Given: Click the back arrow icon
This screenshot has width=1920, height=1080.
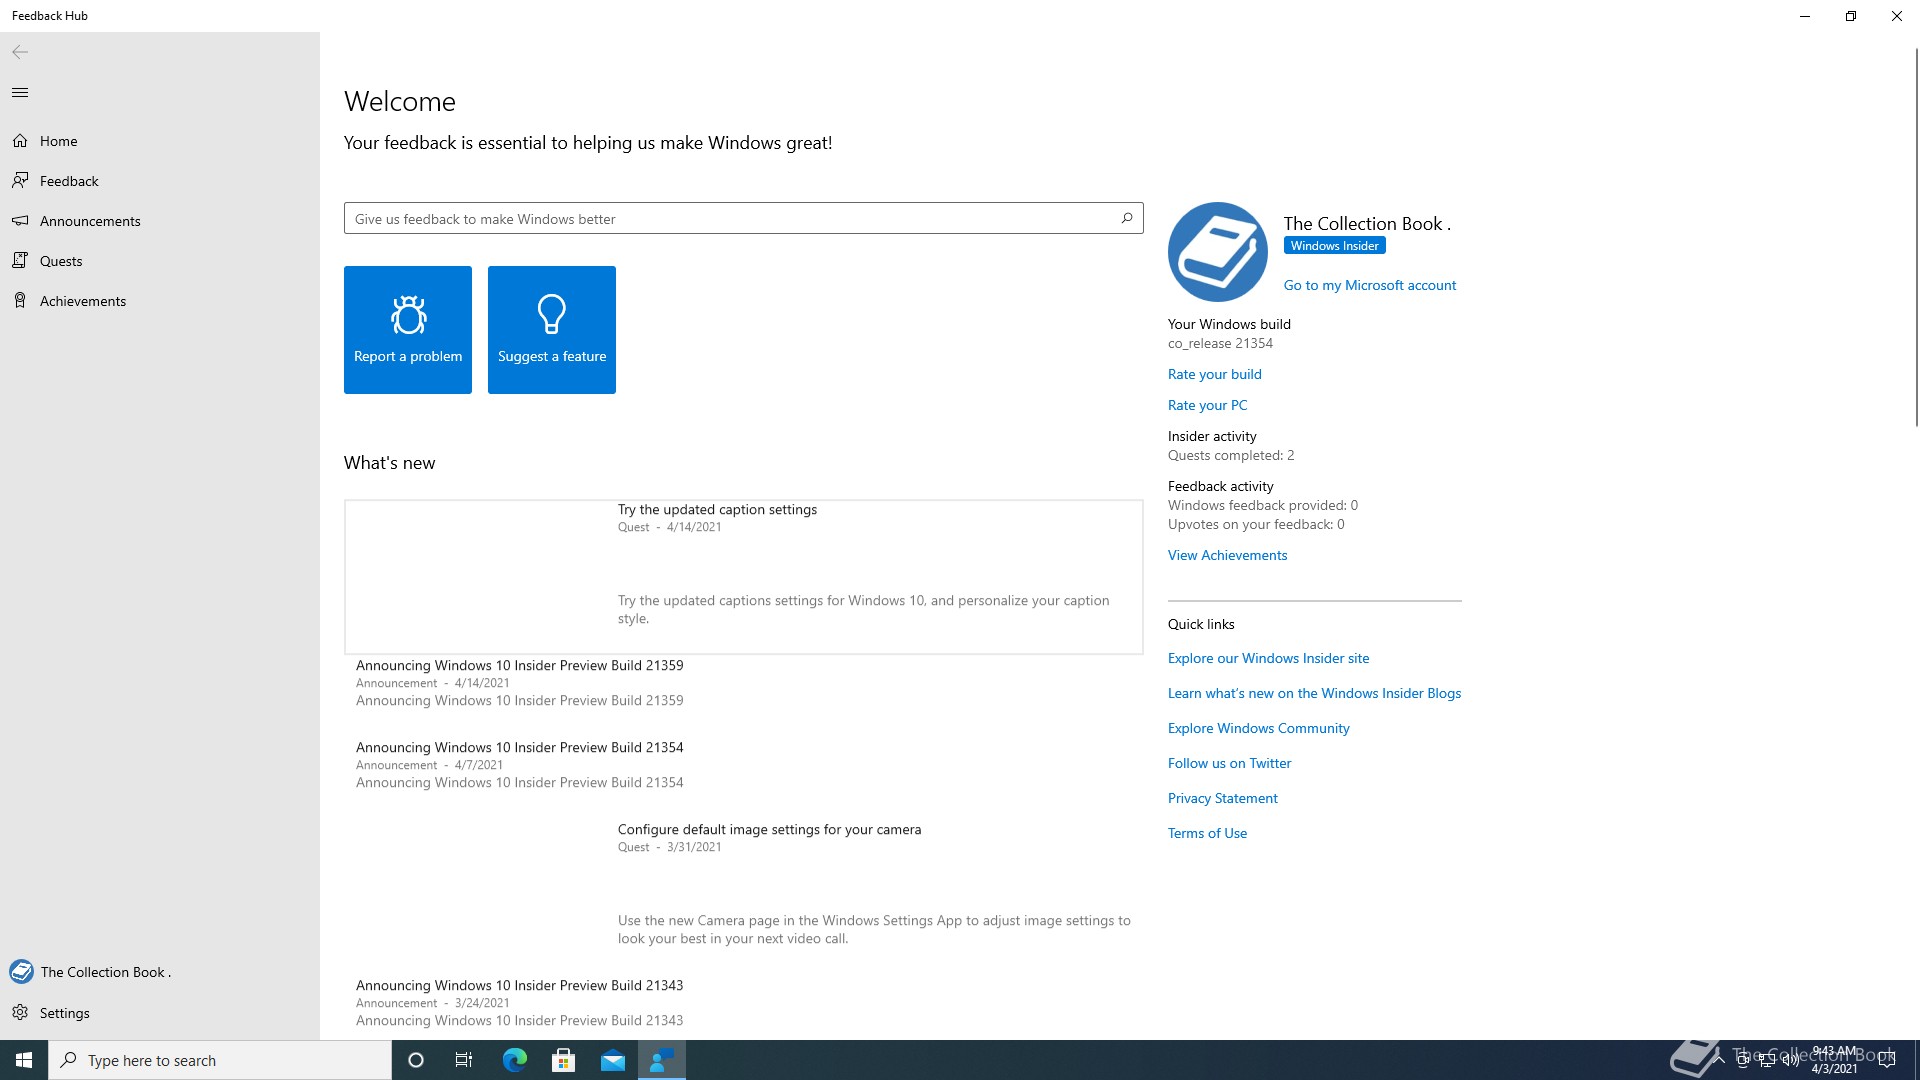Looking at the screenshot, I should point(20,52).
